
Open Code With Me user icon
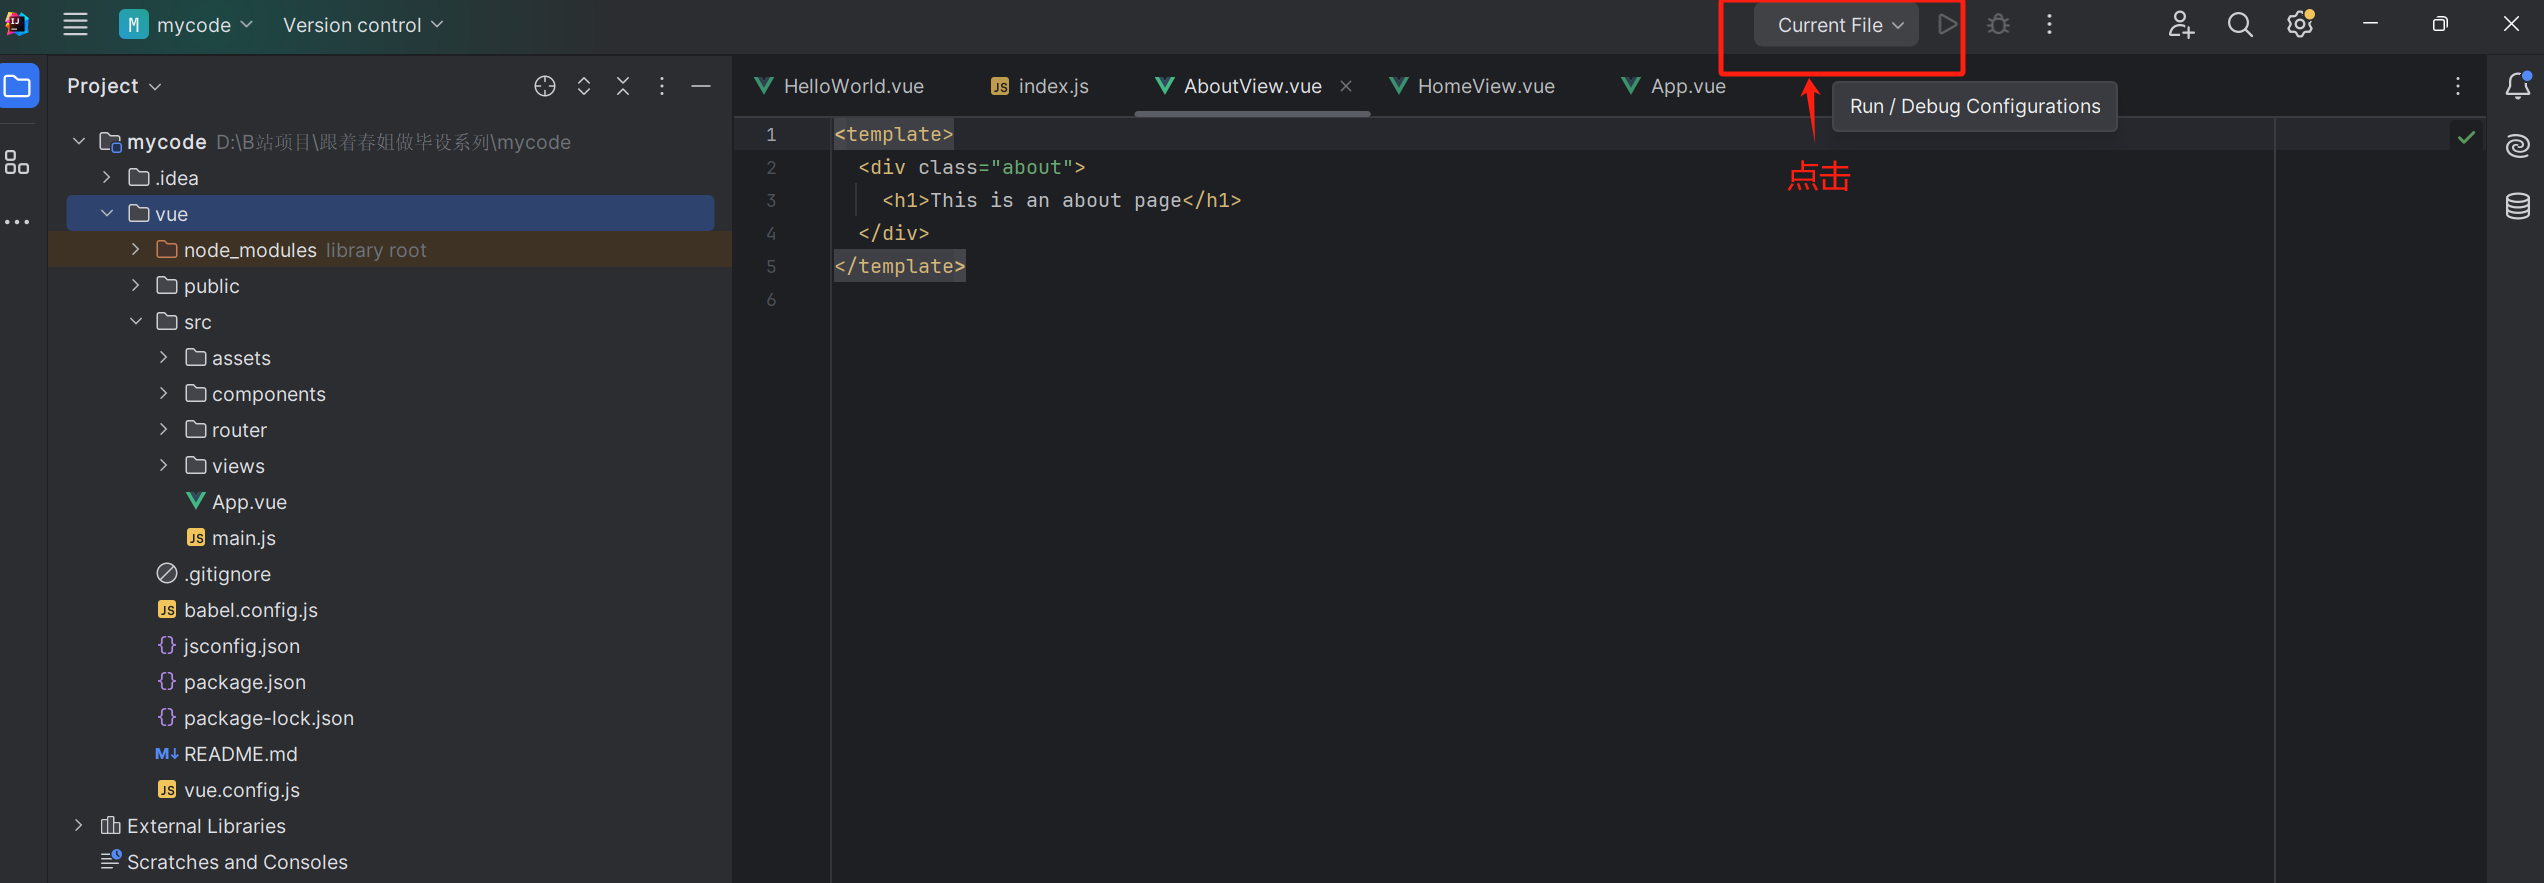pos(2181,24)
